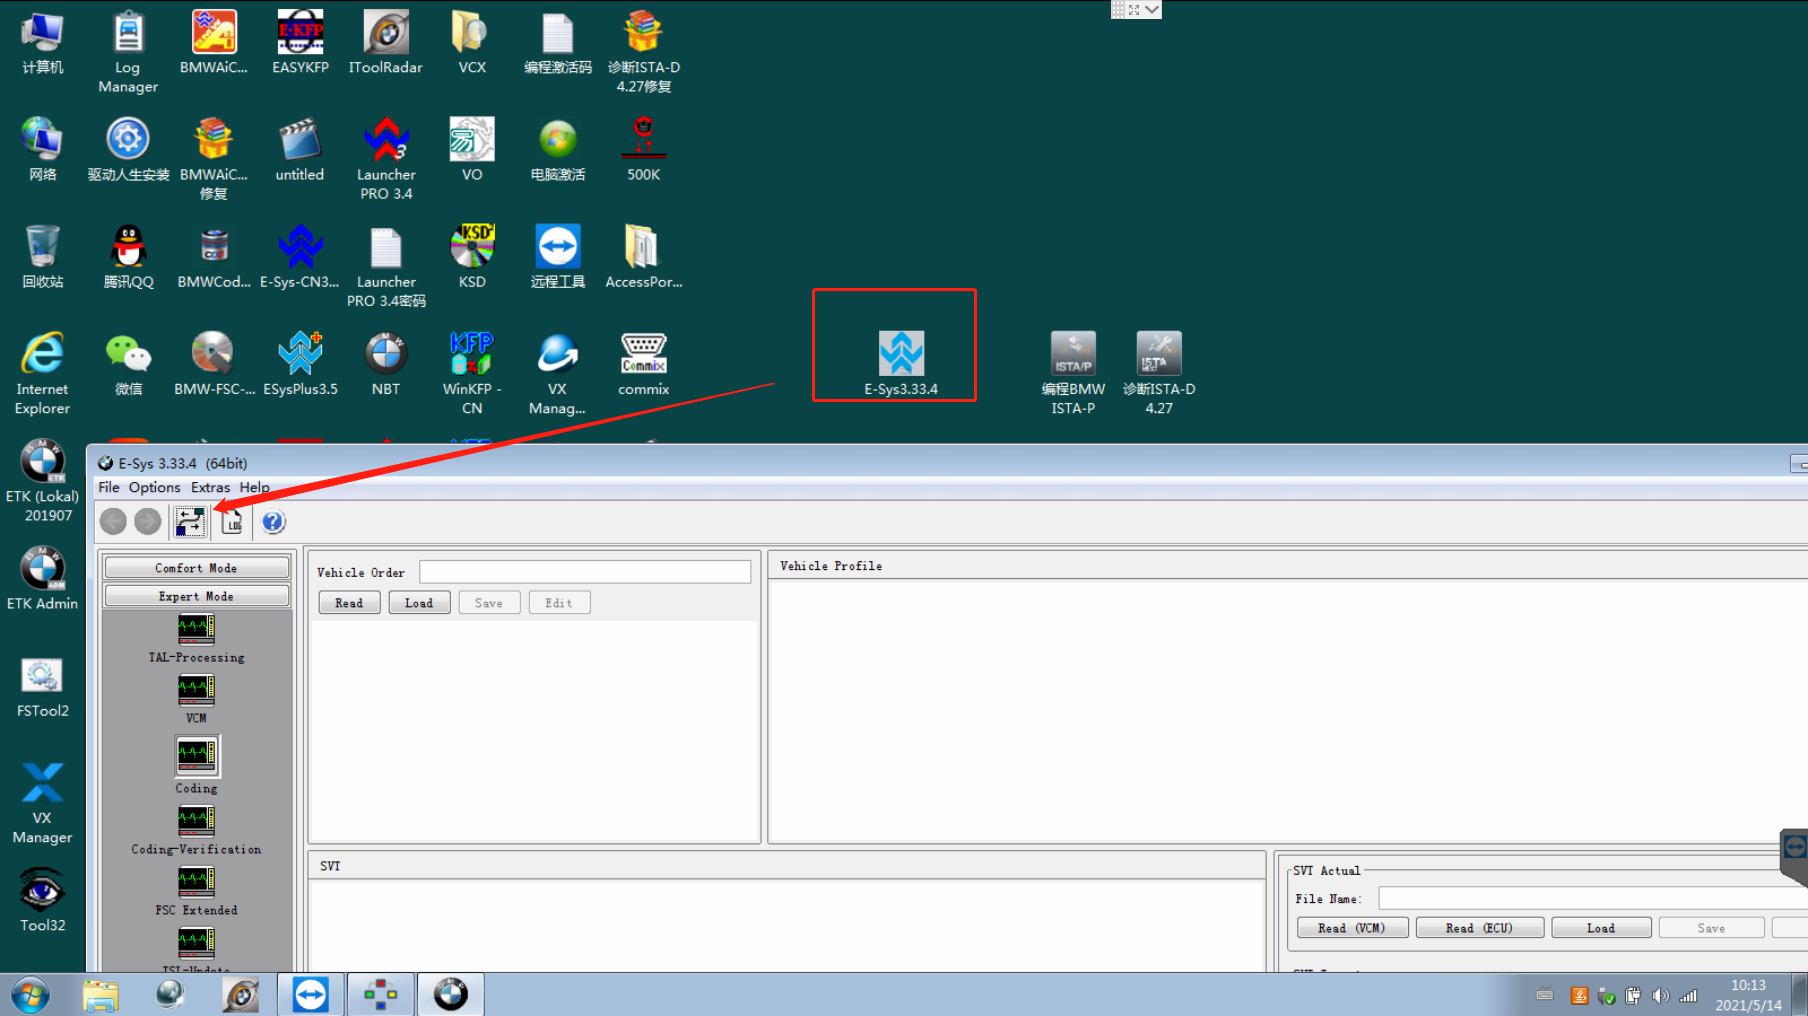Open the File menu in E-Sys
The height and width of the screenshot is (1016, 1808).
(109, 487)
